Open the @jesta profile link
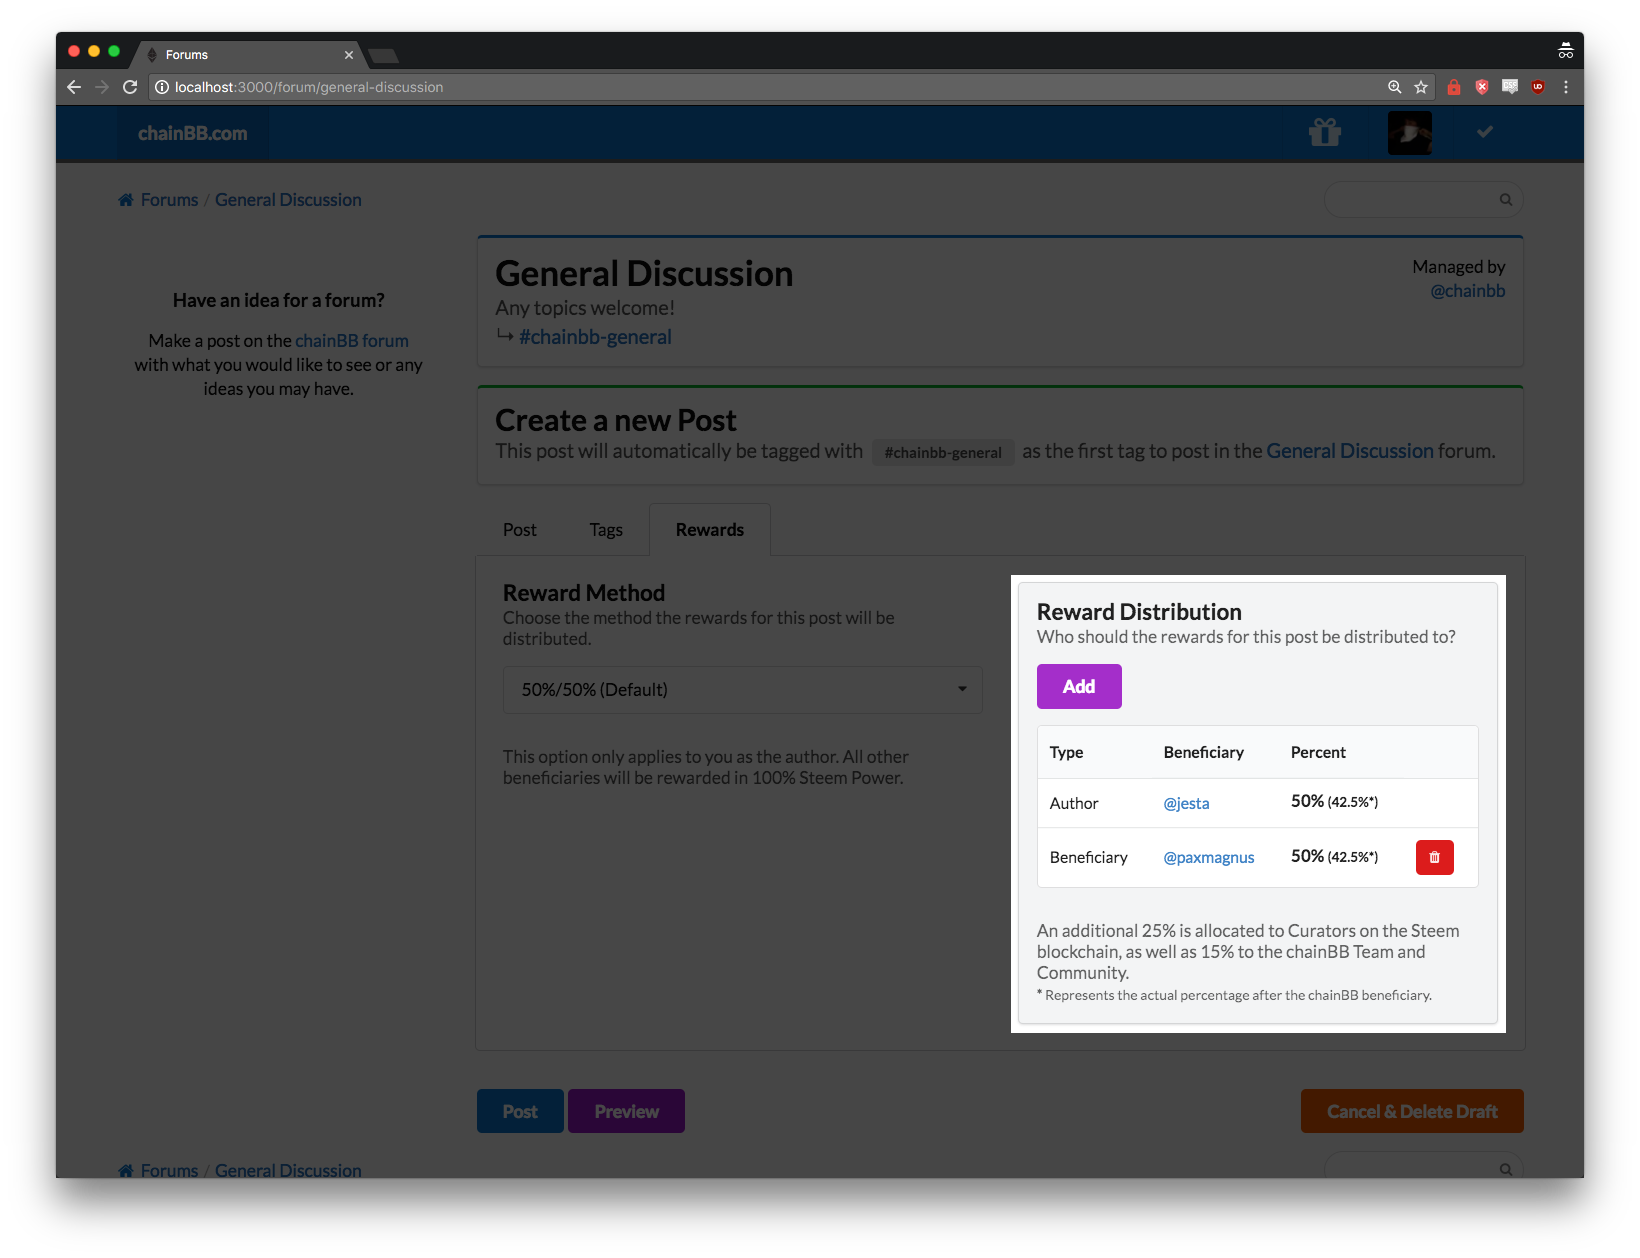 pos(1186,803)
